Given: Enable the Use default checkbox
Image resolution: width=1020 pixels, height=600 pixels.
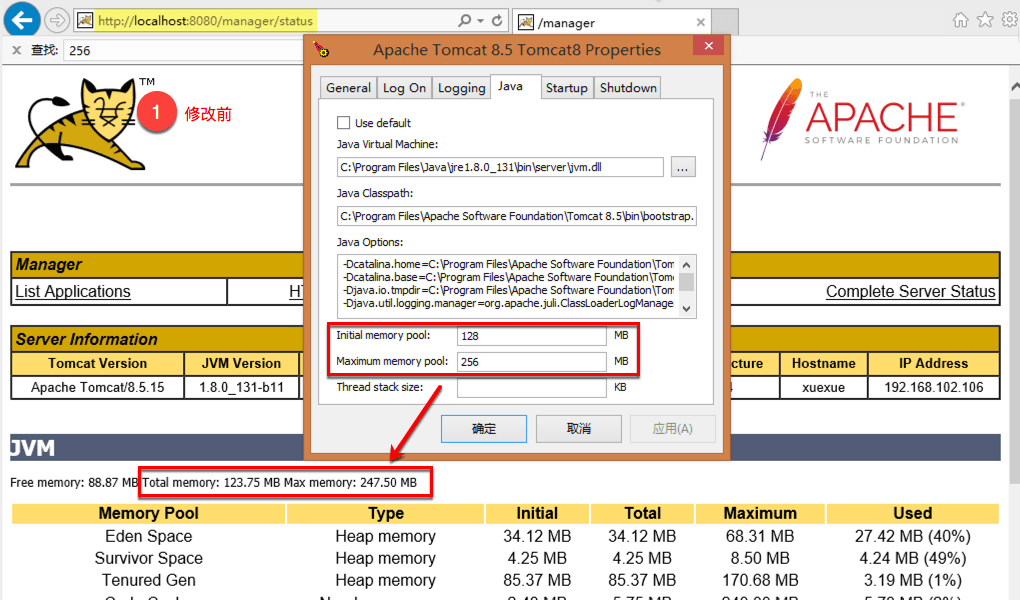Looking at the screenshot, I should pyautogui.click(x=344, y=122).
